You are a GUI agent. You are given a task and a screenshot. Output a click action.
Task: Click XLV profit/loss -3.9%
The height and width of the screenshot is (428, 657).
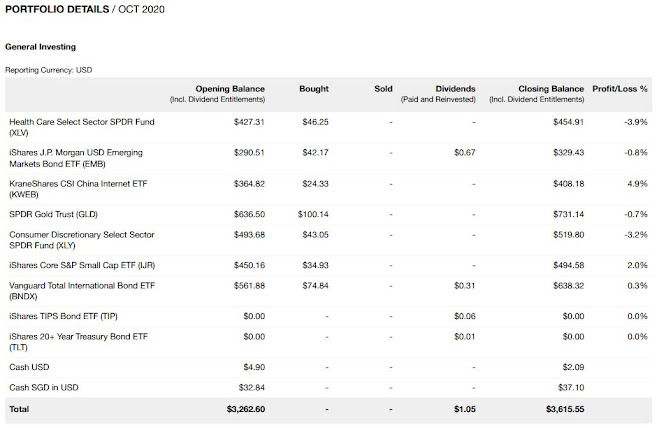(636, 122)
